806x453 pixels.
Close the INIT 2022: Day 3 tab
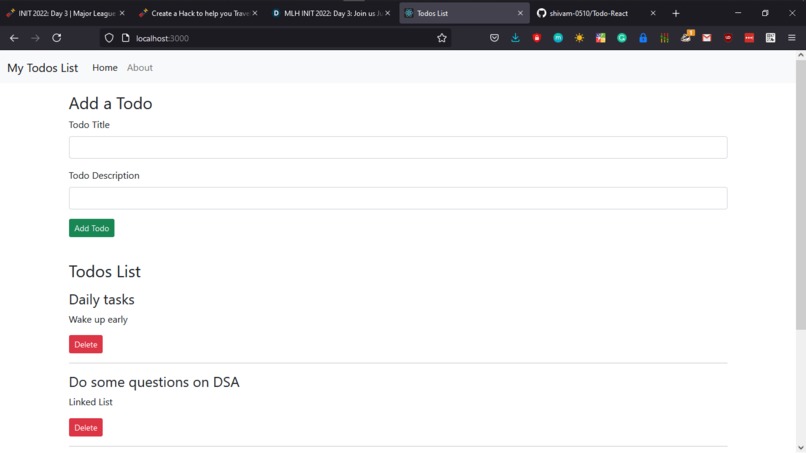(122, 13)
